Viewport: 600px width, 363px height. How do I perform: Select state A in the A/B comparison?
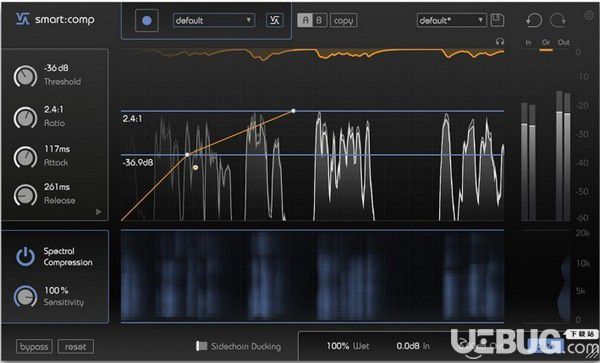coord(305,20)
